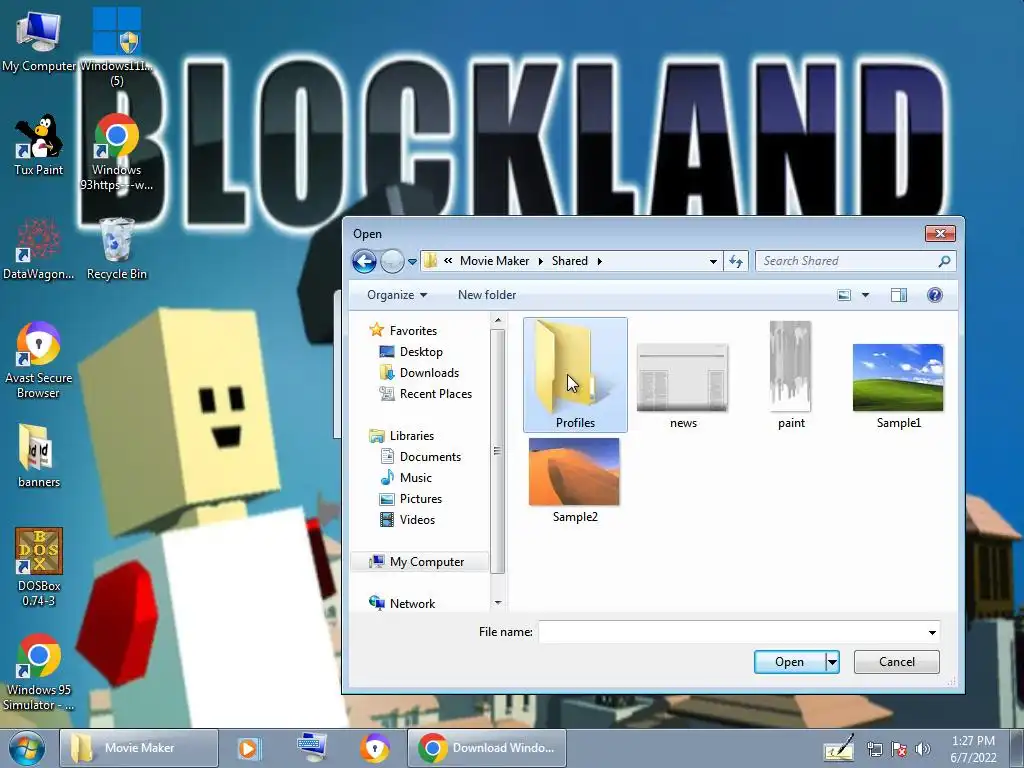
Task: Click the search magnifier icon
Action: coord(944,261)
